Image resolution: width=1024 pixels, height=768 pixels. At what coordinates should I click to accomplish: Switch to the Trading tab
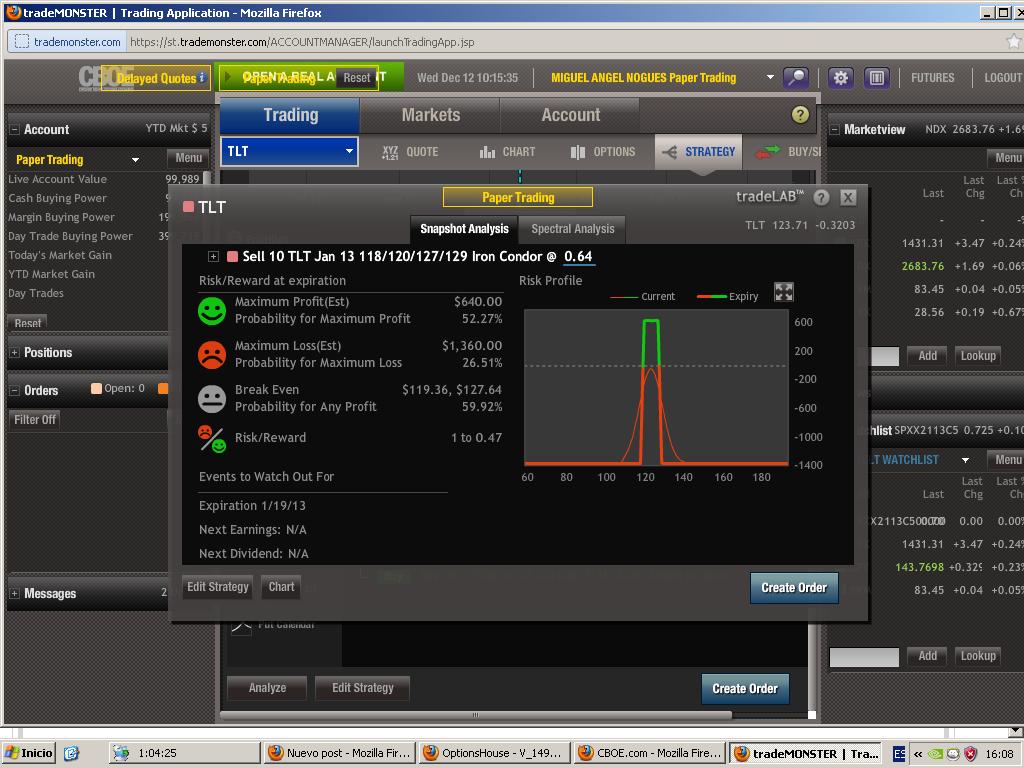tap(291, 115)
